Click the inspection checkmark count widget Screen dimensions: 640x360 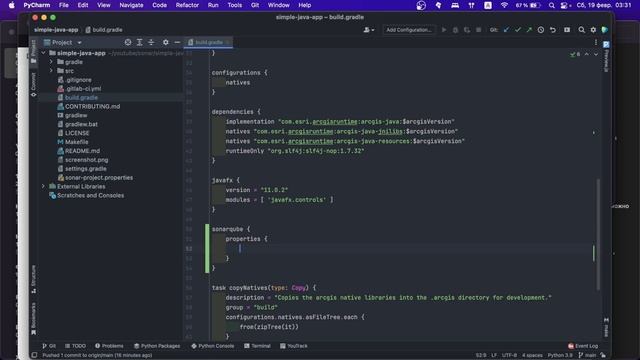pyautogui.click(x=575, y=54)
